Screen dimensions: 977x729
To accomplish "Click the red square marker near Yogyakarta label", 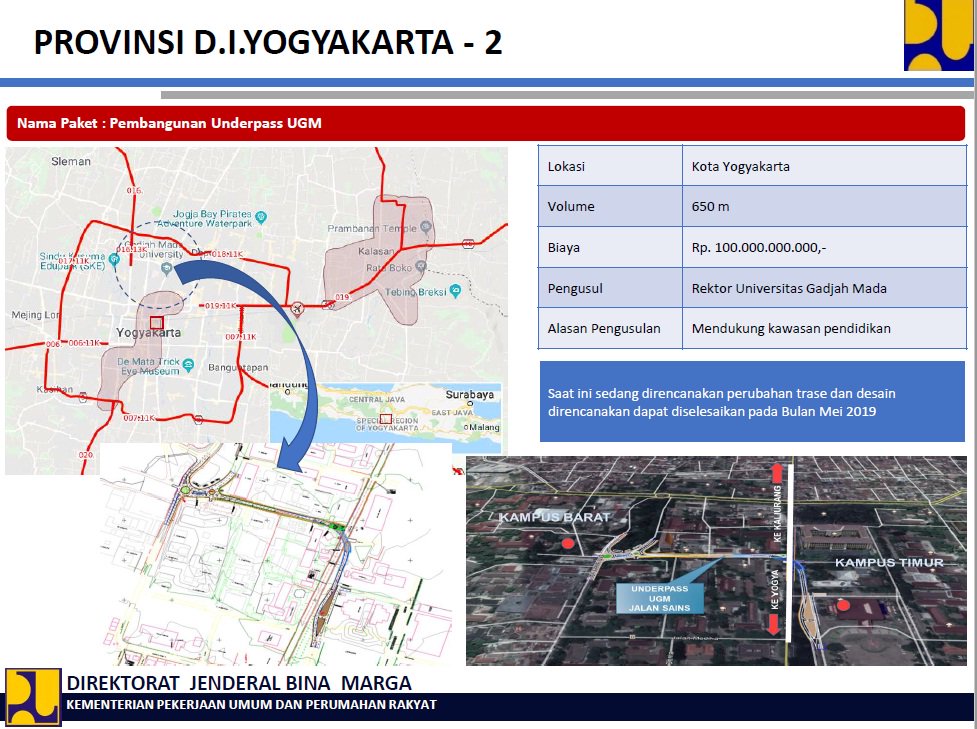I will 156,322.
